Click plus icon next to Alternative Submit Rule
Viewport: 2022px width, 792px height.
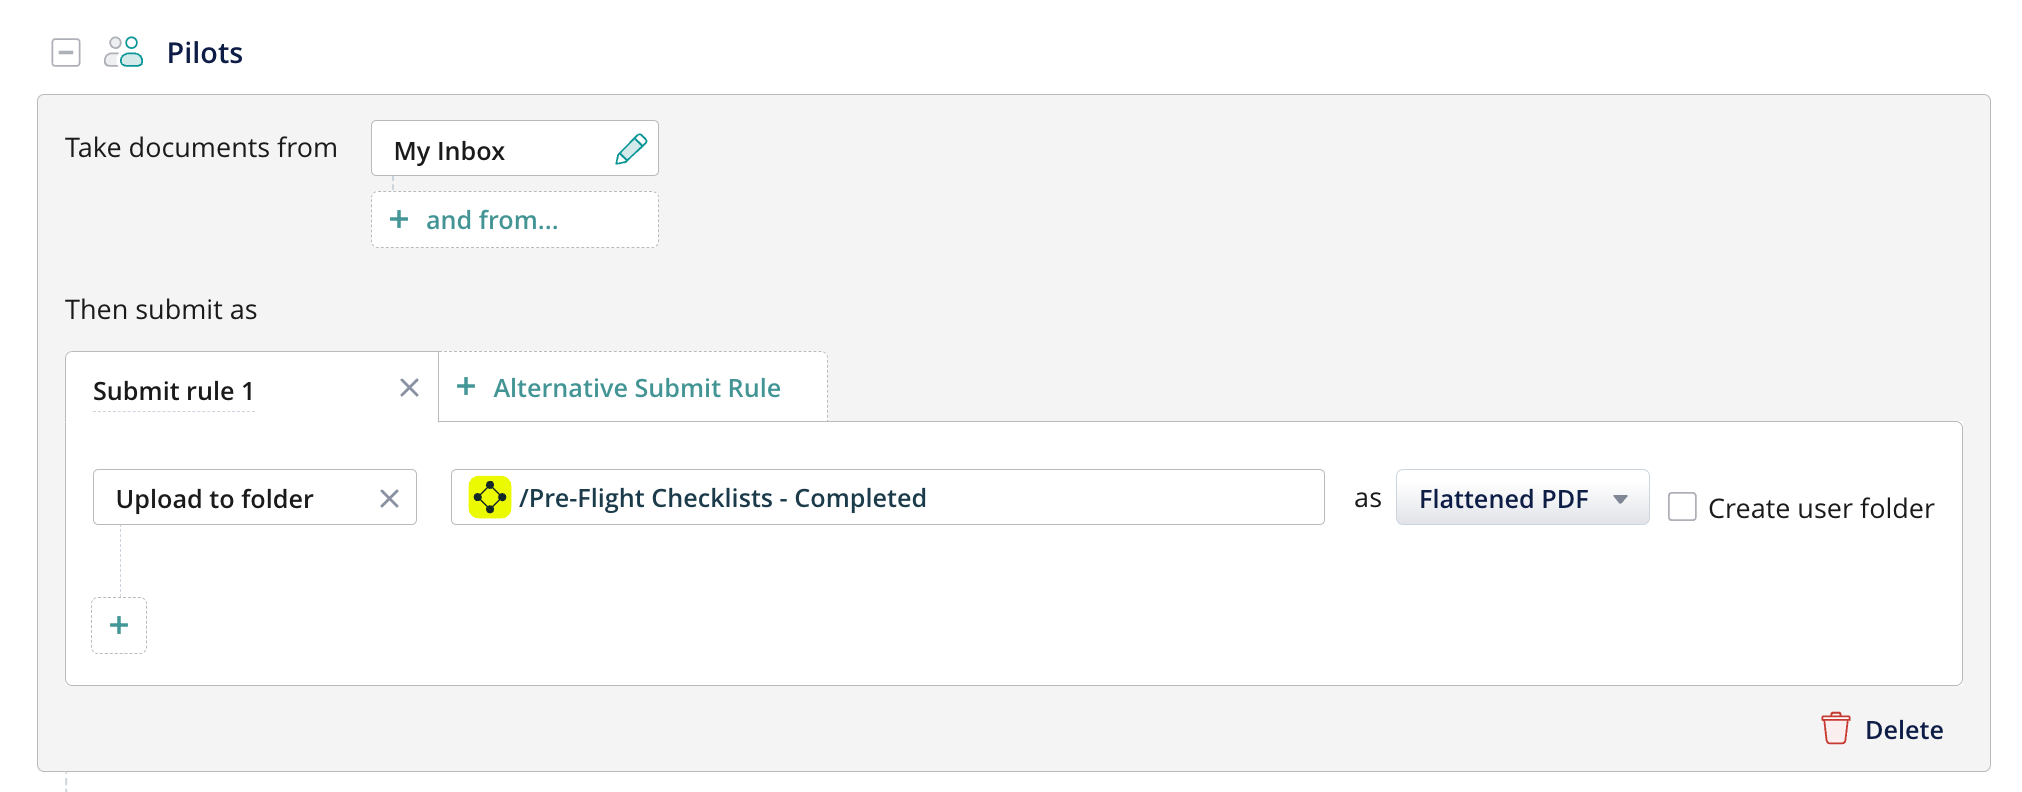pyautogui.click(x=466, y=387)
